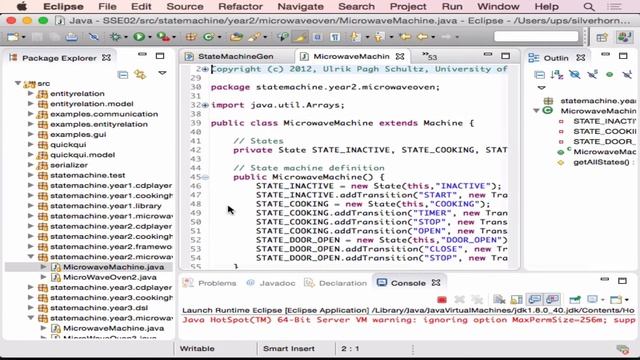Collapse MicrowaveMachine class in Outline
The width and height of the screenshot is (640, 360).
click(536, 111)
